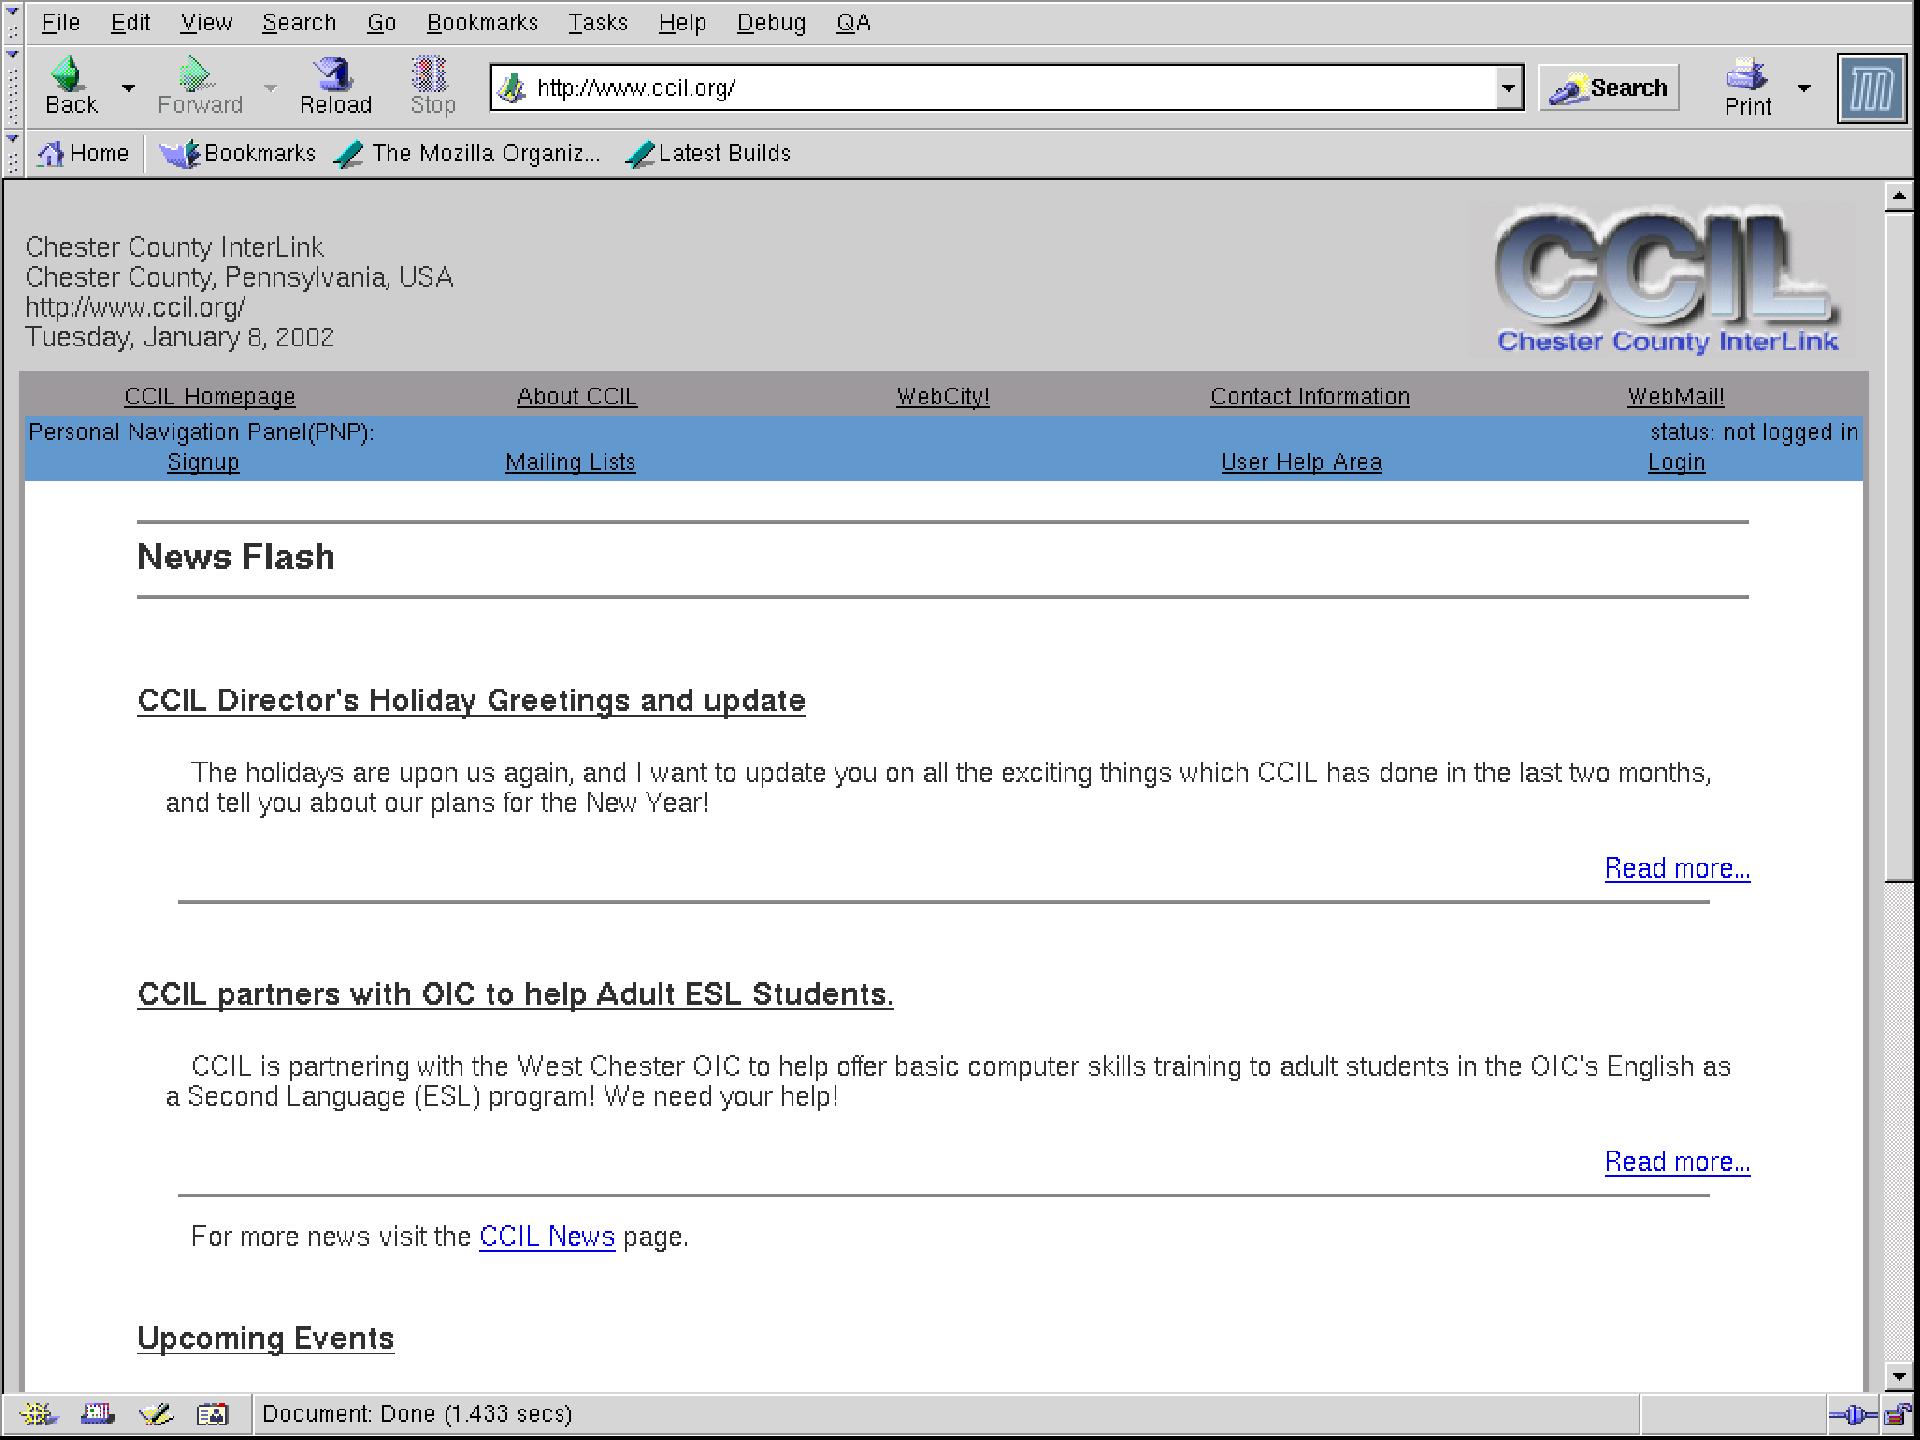Screen dimensions: 1920x1440
Task: Click the Back navigation button
Action: click(70, 86)
